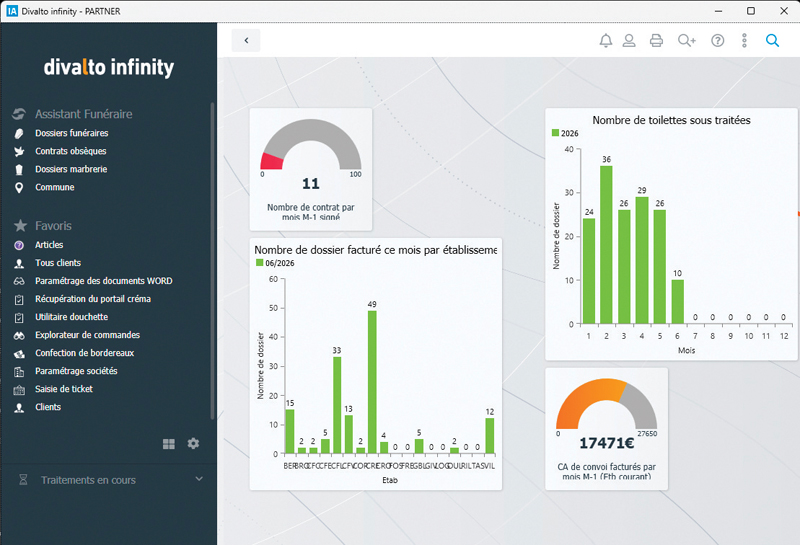Click the glasses icon beside Paramétrage des documents WORD
800x545 pixels.
tap(19, 281)
